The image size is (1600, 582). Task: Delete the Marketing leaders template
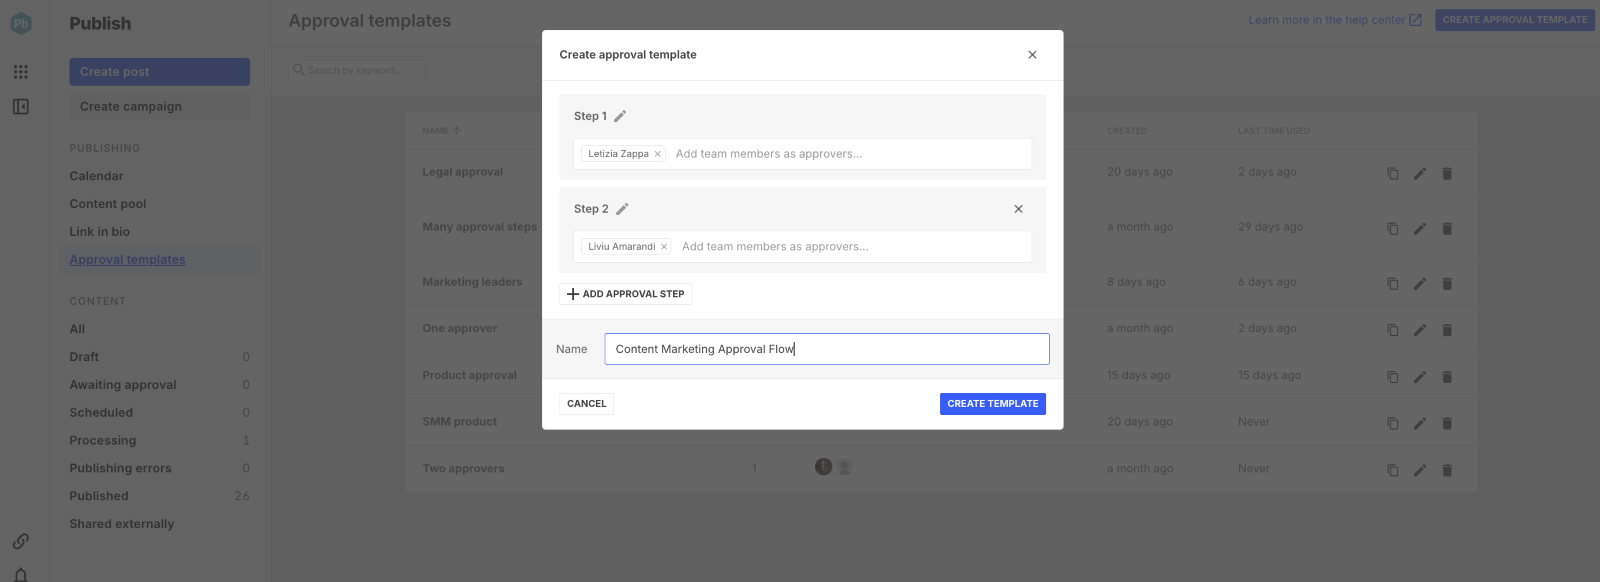pos(1446,284)
